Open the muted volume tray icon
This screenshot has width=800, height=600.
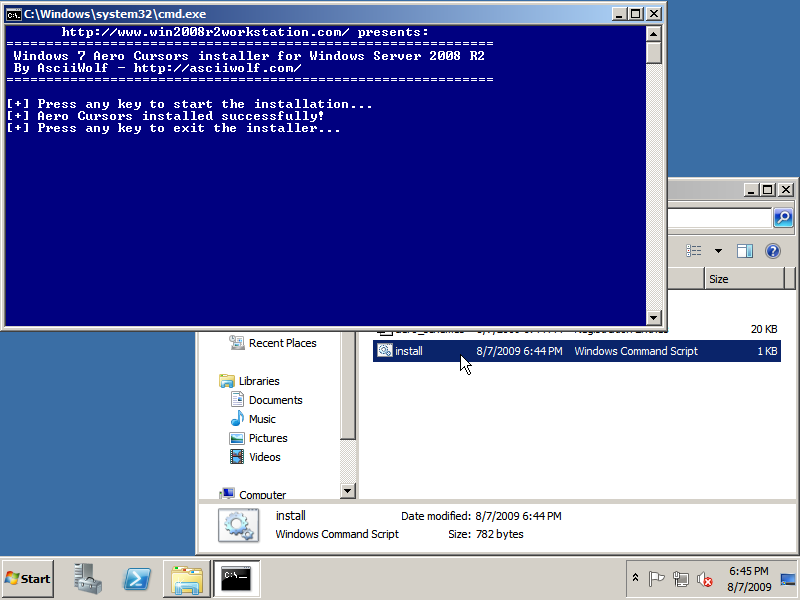705,579
